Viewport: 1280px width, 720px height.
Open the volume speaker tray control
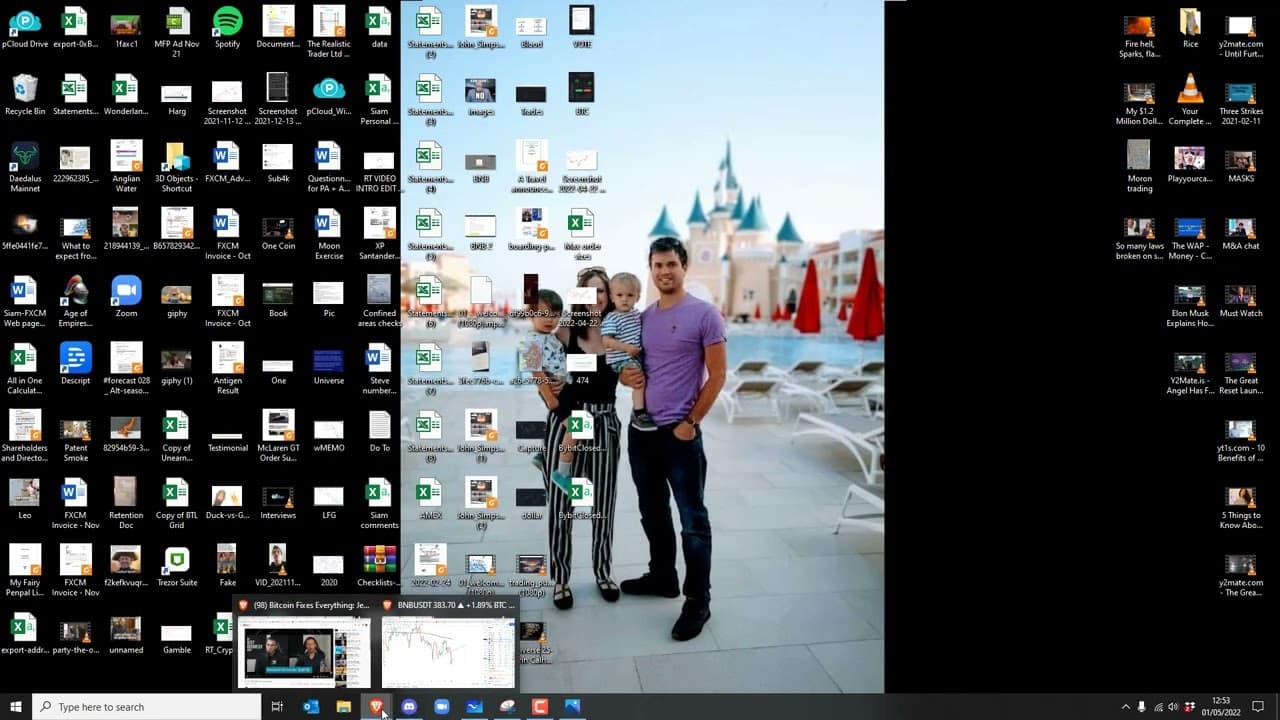point(1173,707)
